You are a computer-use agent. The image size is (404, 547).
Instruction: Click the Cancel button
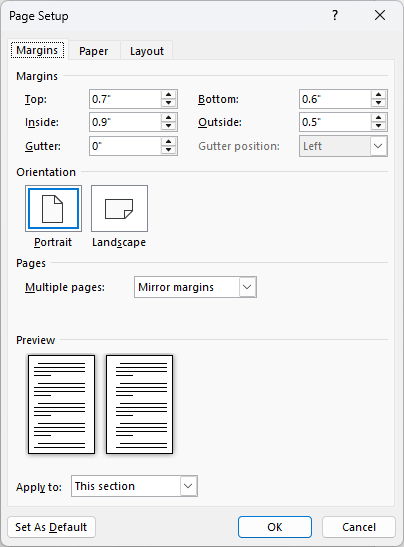[x=359, y=527]
